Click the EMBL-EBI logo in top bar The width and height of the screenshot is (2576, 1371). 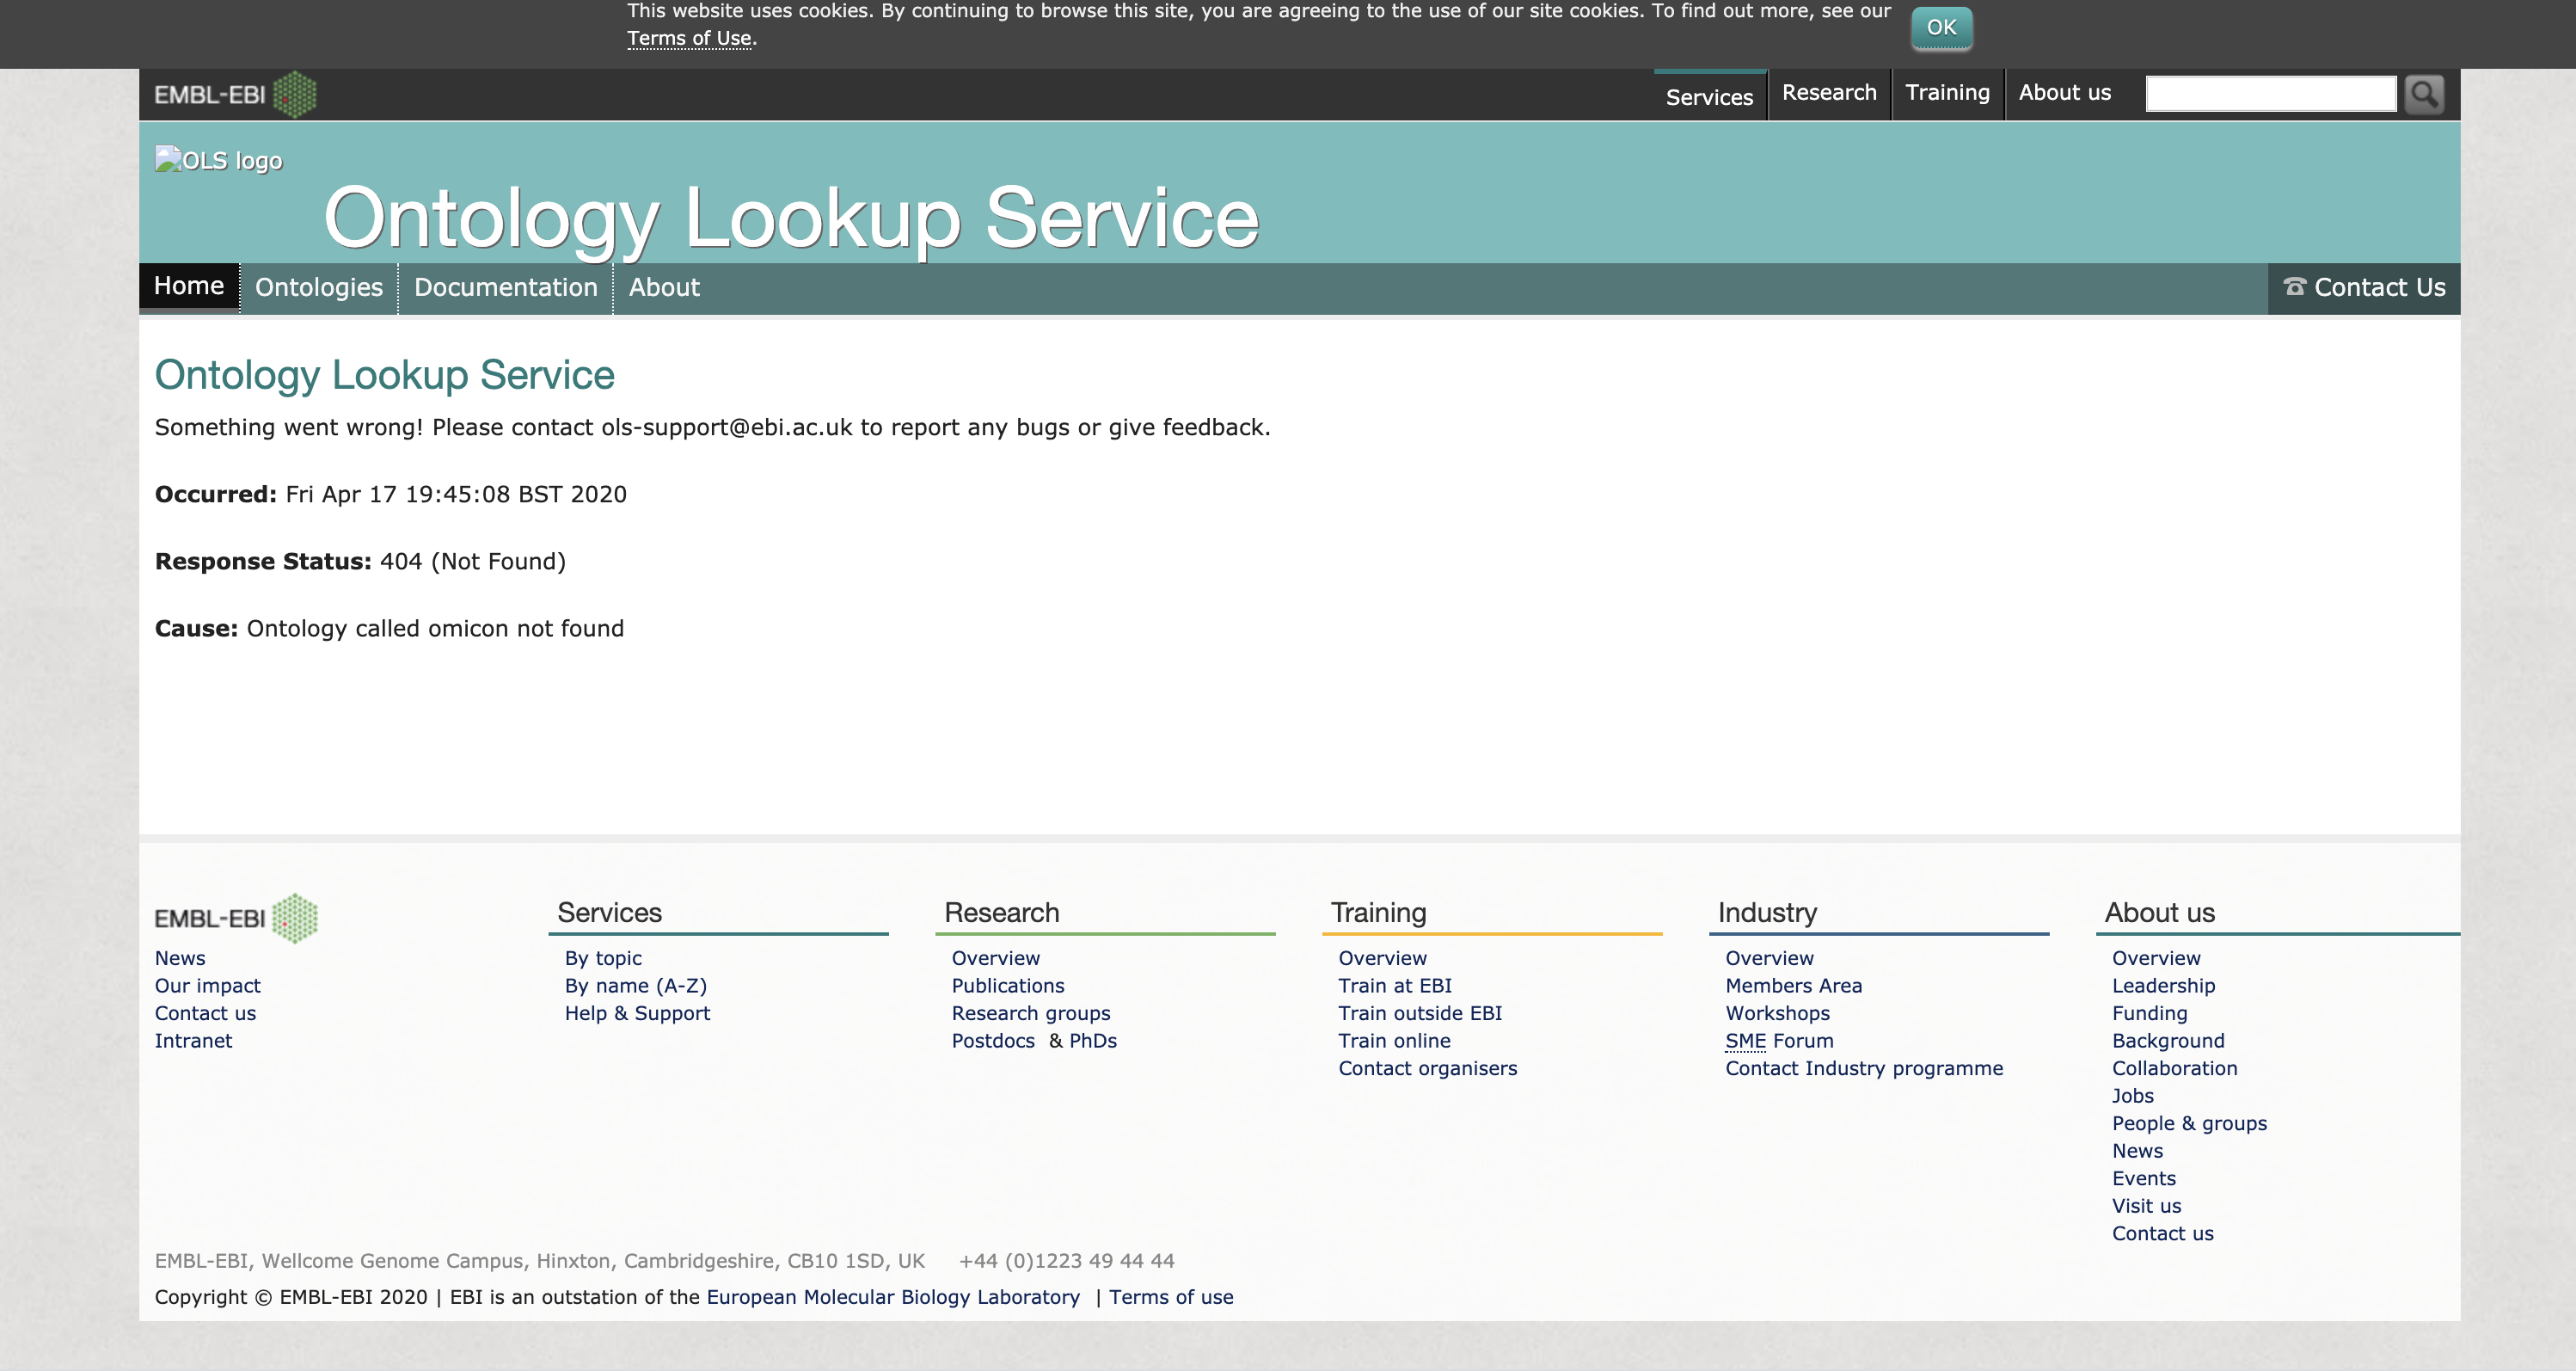coord(235,95)
